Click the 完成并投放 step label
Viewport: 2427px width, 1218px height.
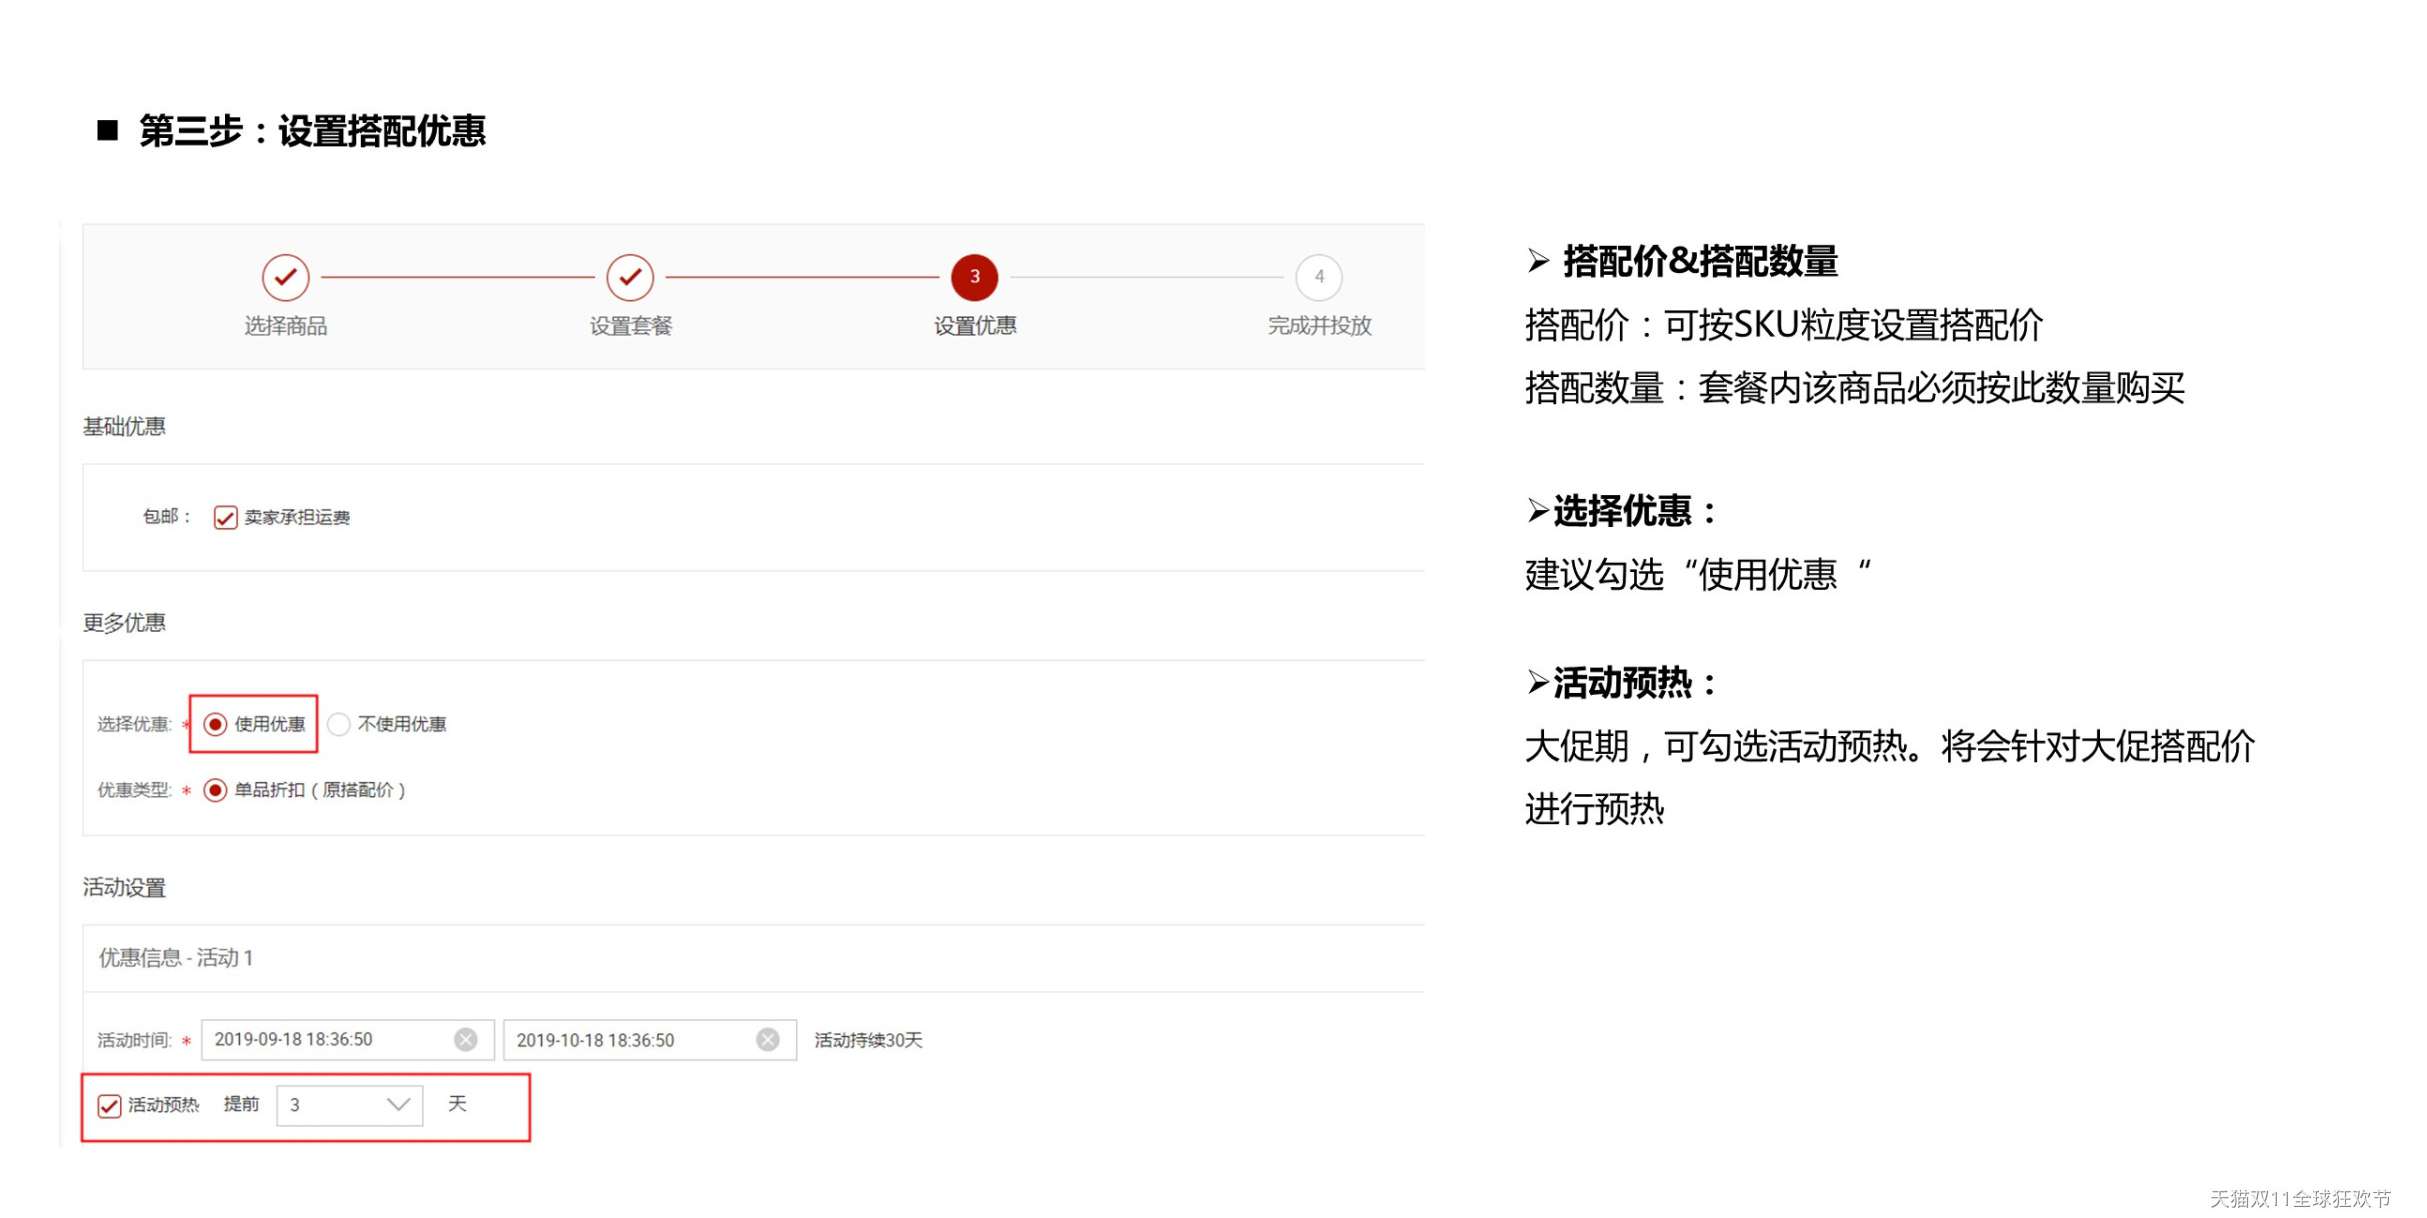(x=1318, y=326)
